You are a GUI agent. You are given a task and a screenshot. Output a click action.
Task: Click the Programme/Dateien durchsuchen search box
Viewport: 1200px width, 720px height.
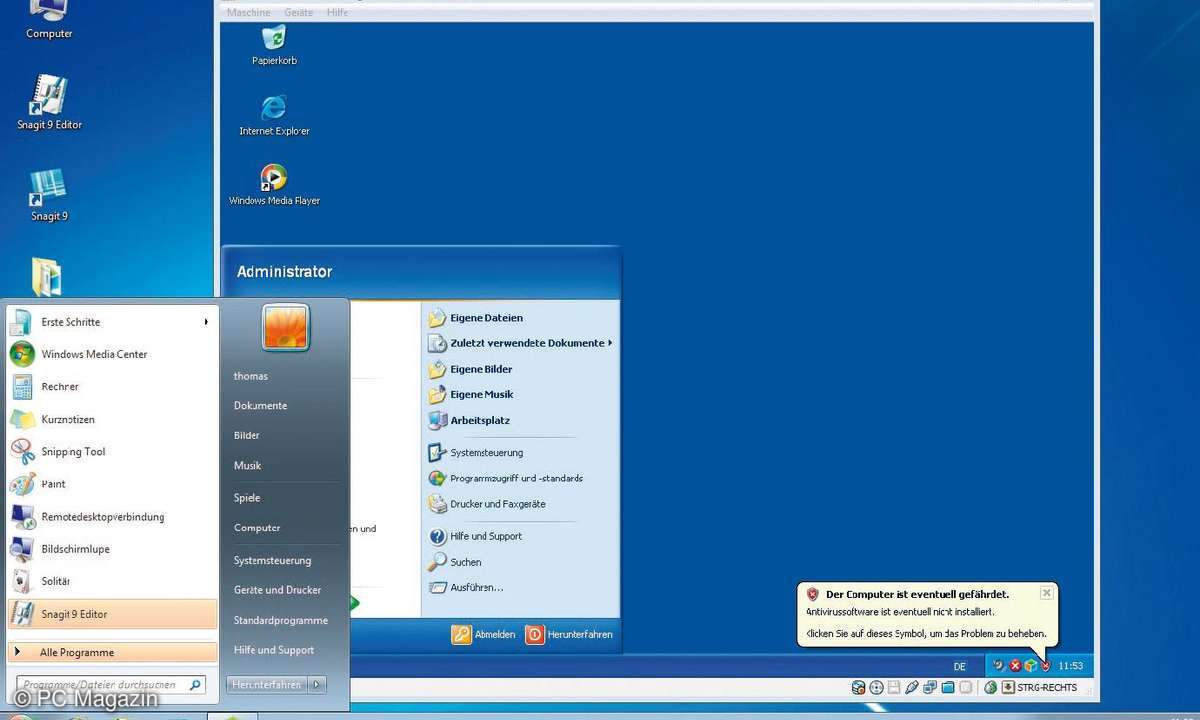click(x=111, y=685)
